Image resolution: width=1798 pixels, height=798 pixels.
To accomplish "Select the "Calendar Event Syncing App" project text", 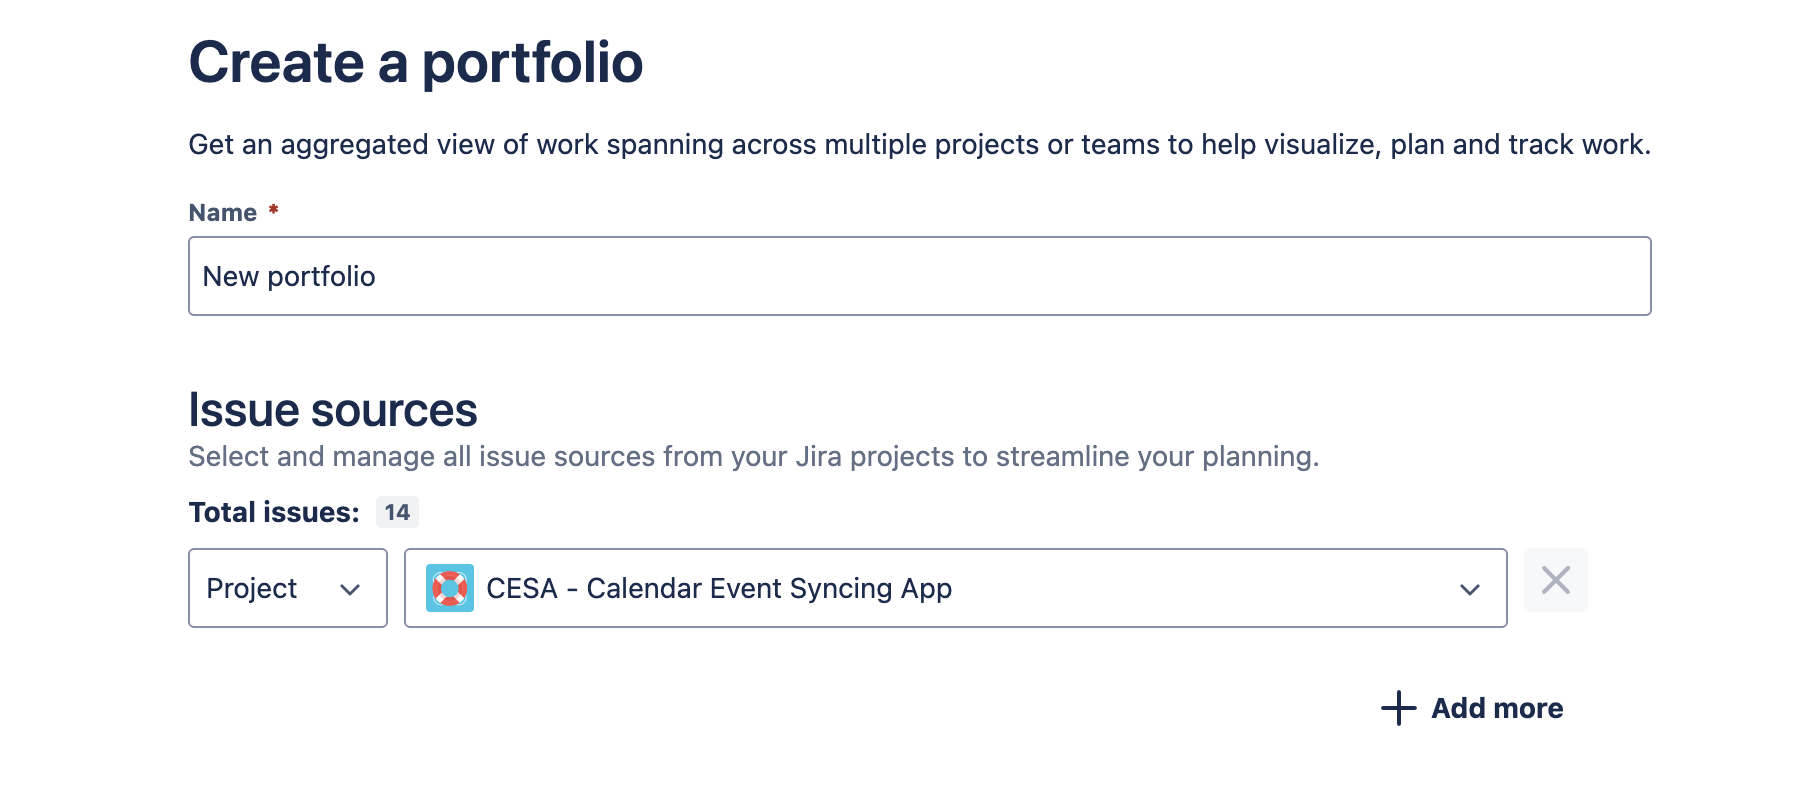I will coord(768,588).
